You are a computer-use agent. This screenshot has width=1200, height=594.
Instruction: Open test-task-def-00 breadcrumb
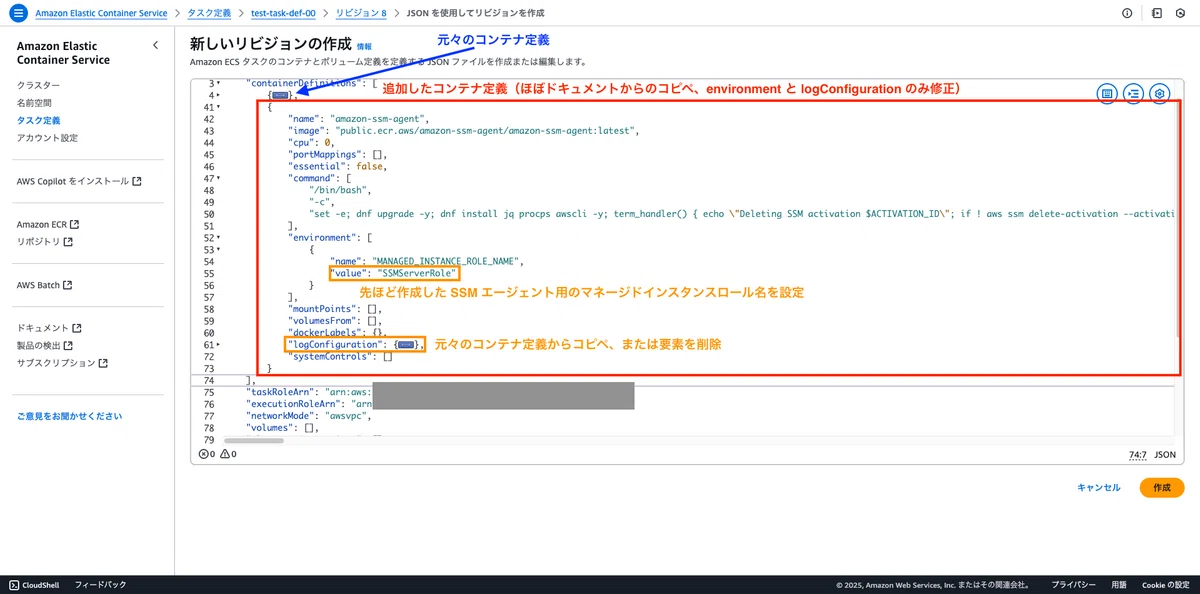(x=283, y=14)
